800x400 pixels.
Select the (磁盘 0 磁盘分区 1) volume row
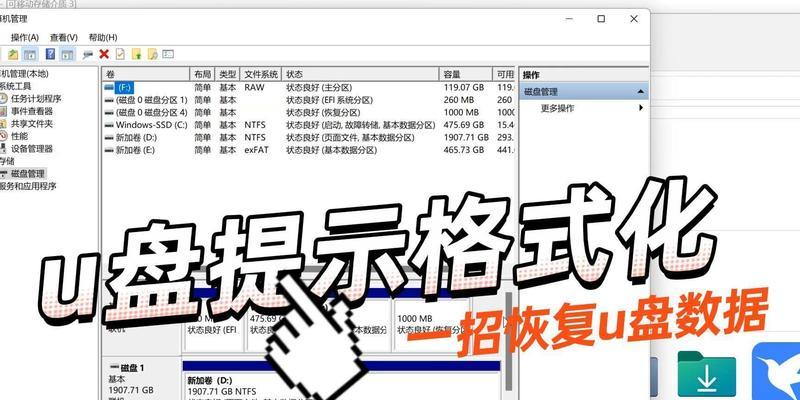point(309,100)
